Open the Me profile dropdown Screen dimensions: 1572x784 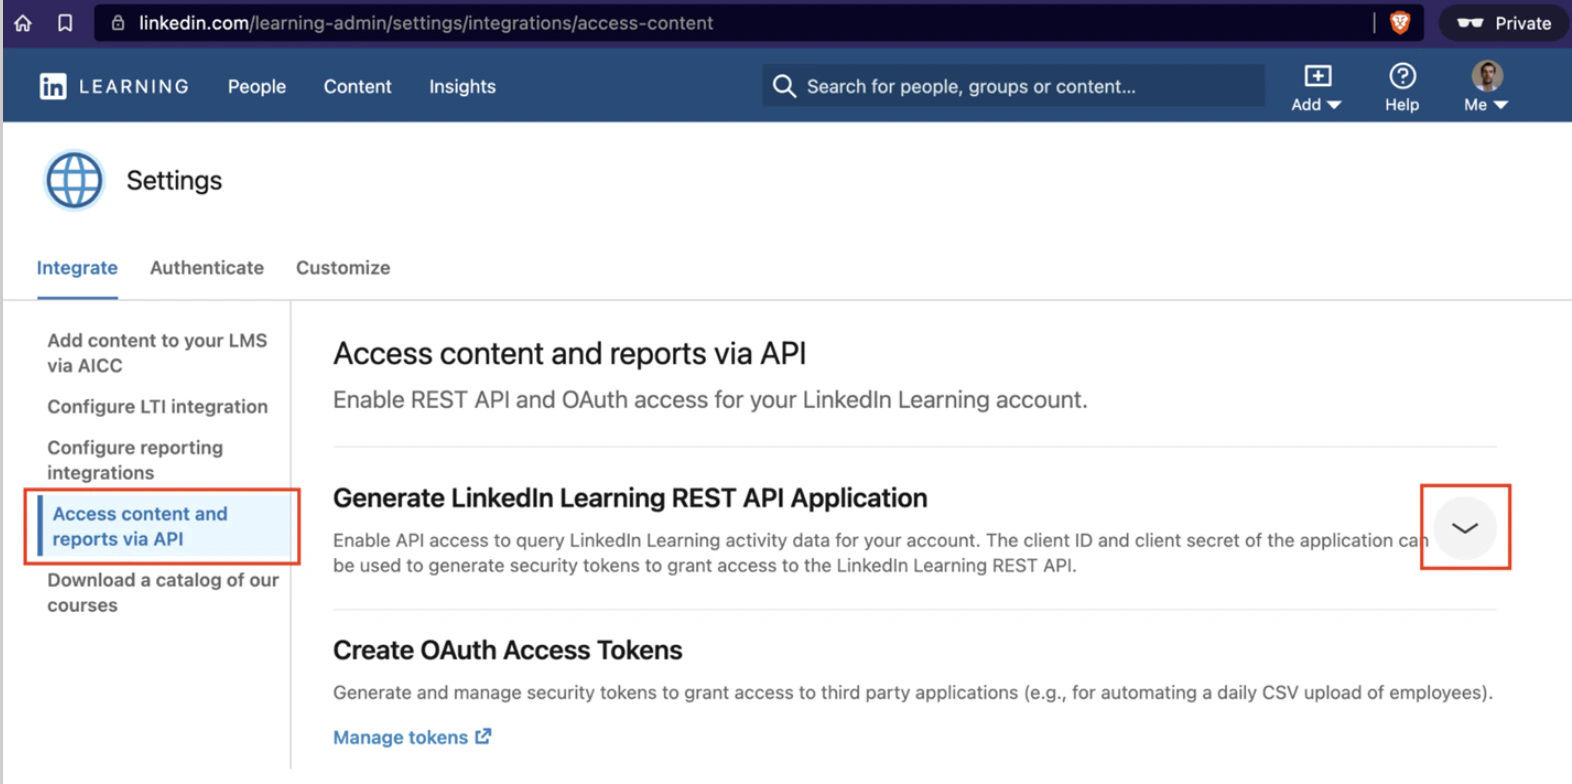(x=1486, y=87)
